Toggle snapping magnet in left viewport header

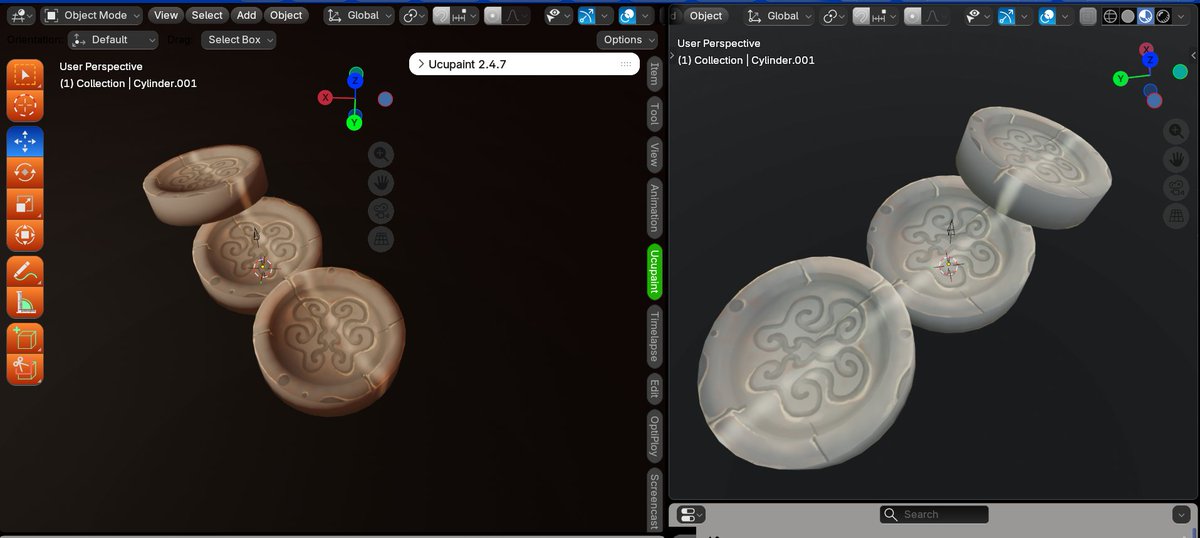pos(442,15)
